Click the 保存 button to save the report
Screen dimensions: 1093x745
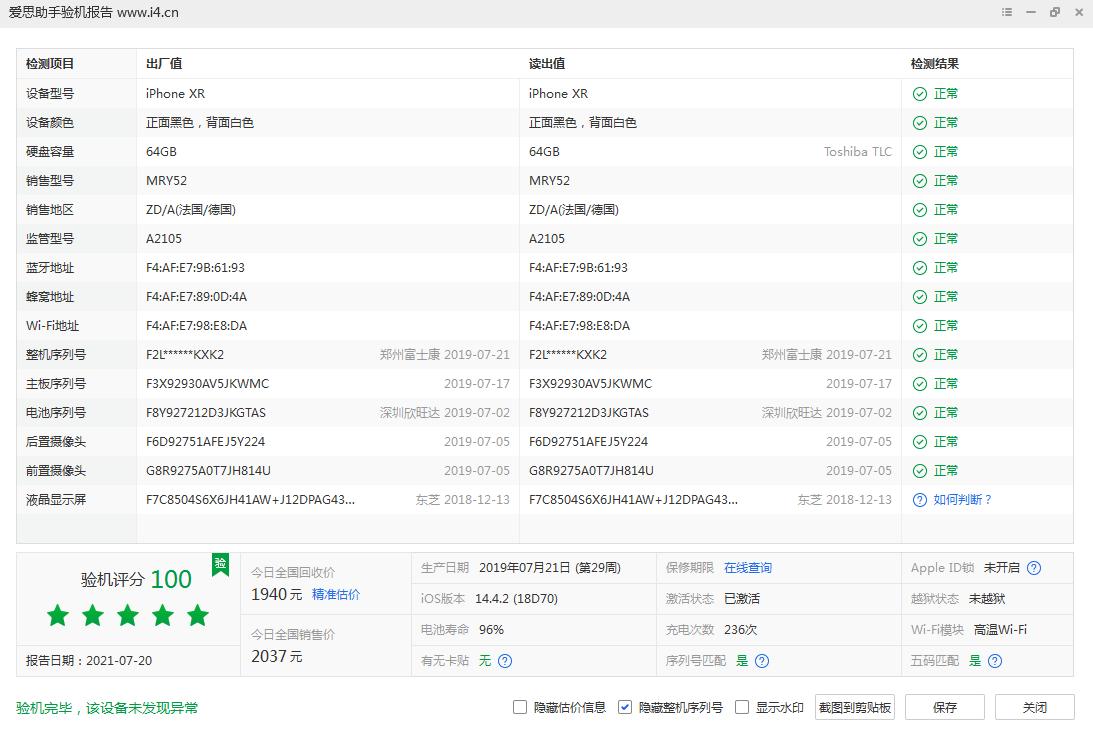tap(944, 707)
